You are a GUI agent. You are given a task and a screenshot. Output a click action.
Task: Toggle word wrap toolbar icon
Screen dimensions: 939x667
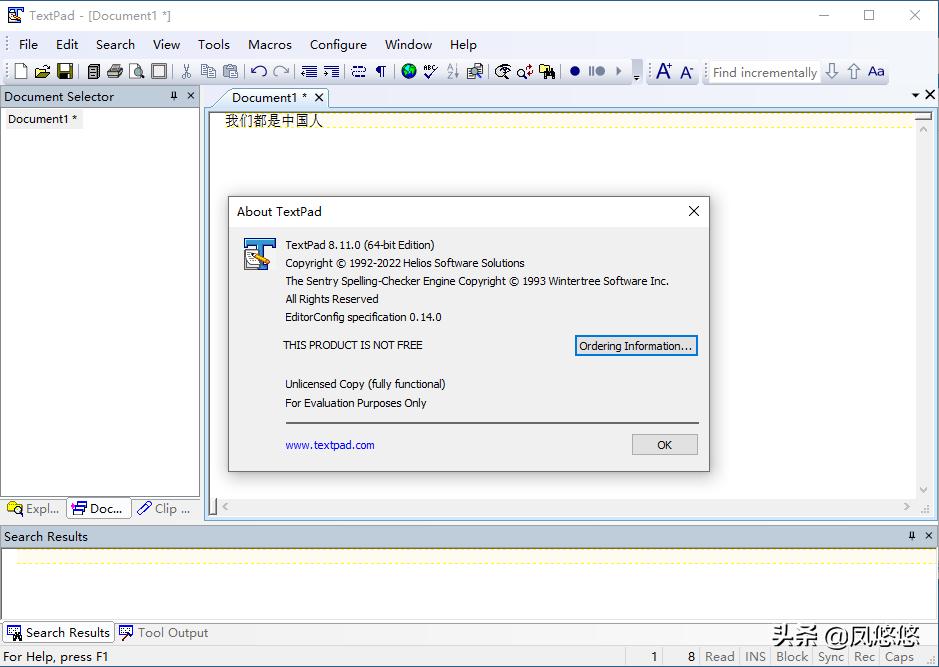pos(359,71)
